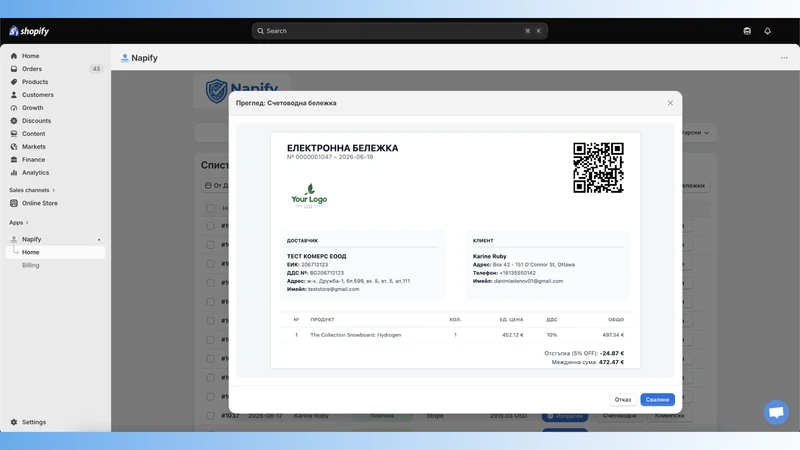This screenshot has width=800, height=450.
Task: Click the customer email danimladenov01@gmail.com
Action: pos(528,281)
